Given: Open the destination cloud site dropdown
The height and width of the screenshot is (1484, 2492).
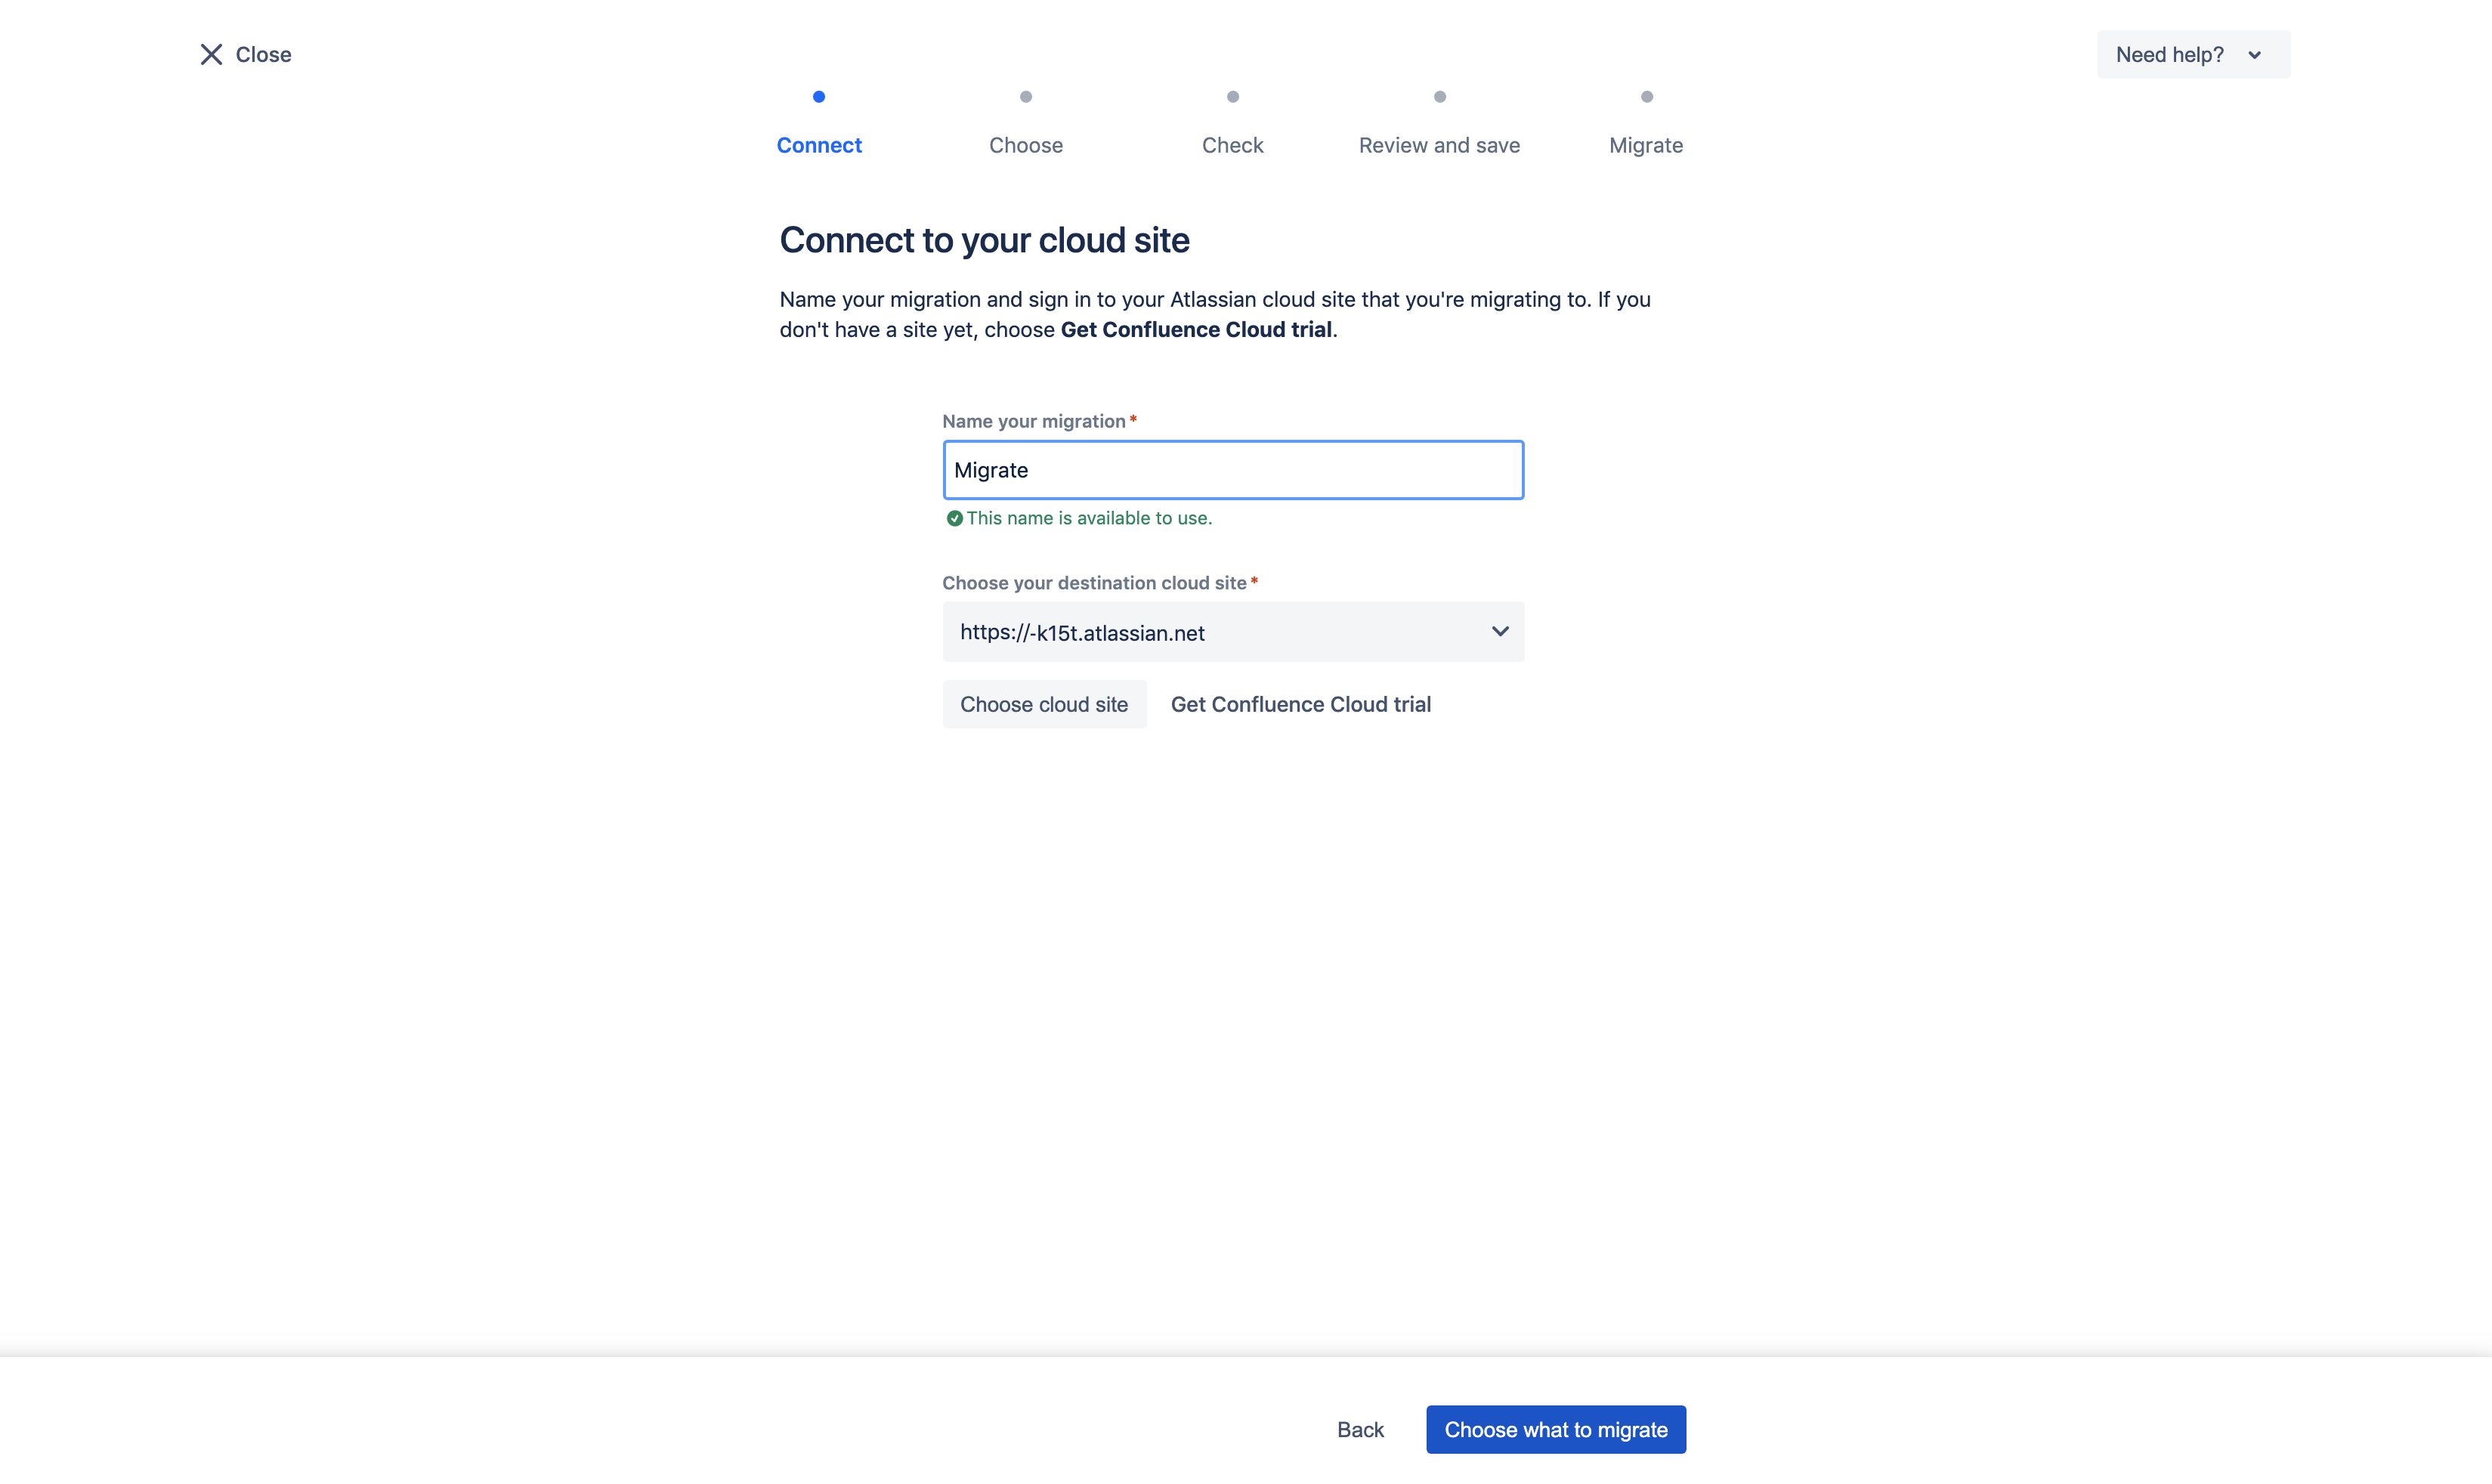Looking at the screenshot, I should click(x=1200, y=632).
